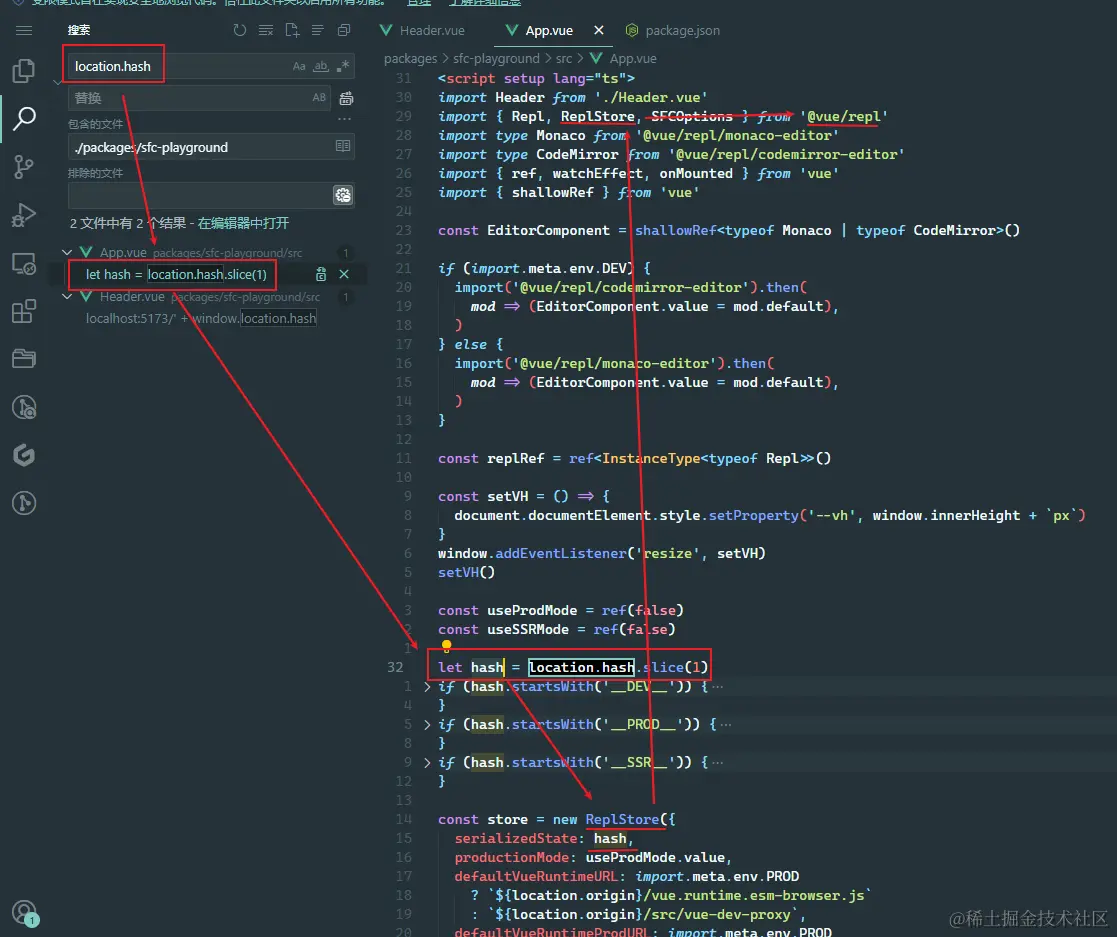1117x937 pixels.
Task: Open the Run and Debug view
Action: coord(24,214)
